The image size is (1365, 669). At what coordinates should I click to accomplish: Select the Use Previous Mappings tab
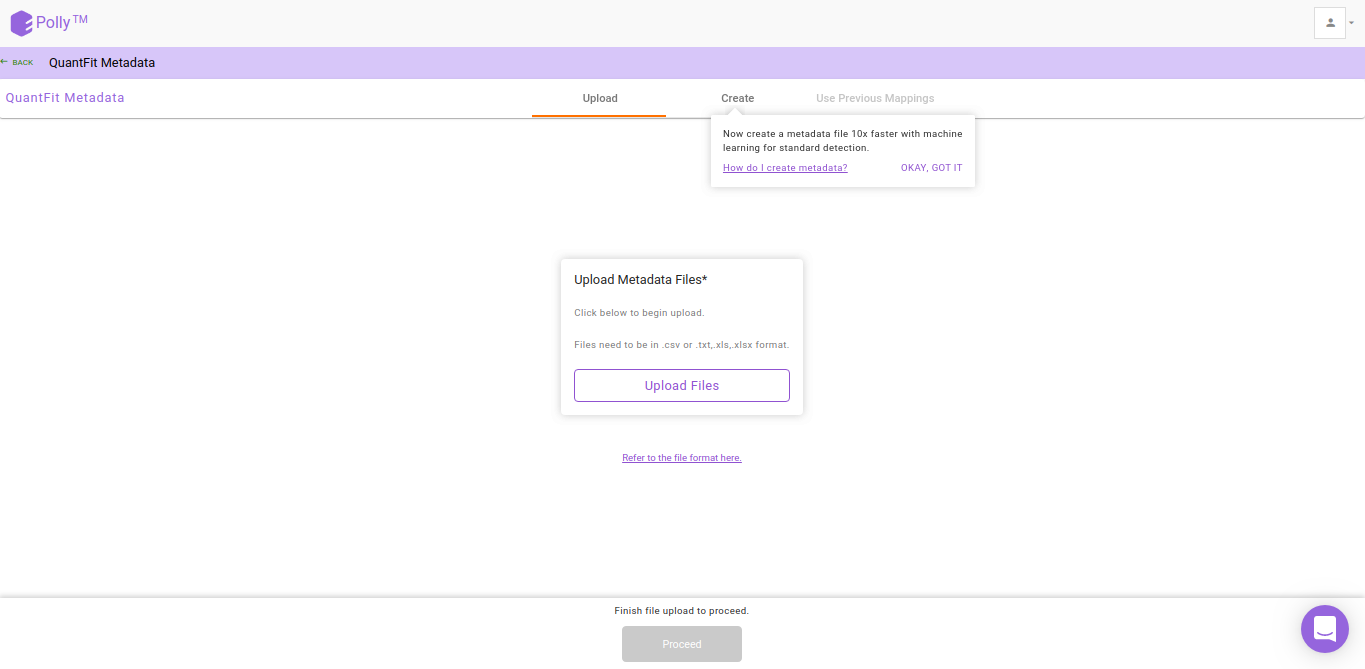click(x=875, y=98)
